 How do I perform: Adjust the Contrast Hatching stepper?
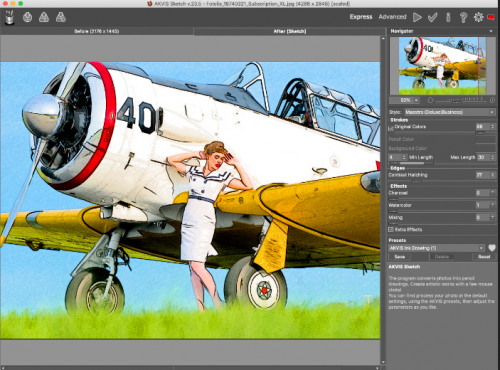tap(493, 175)
